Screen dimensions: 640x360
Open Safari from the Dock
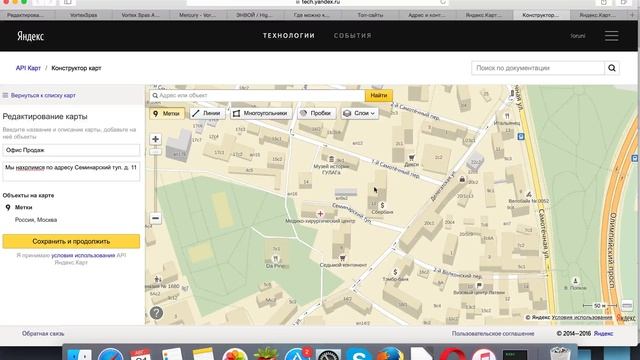tap(110, 354)
